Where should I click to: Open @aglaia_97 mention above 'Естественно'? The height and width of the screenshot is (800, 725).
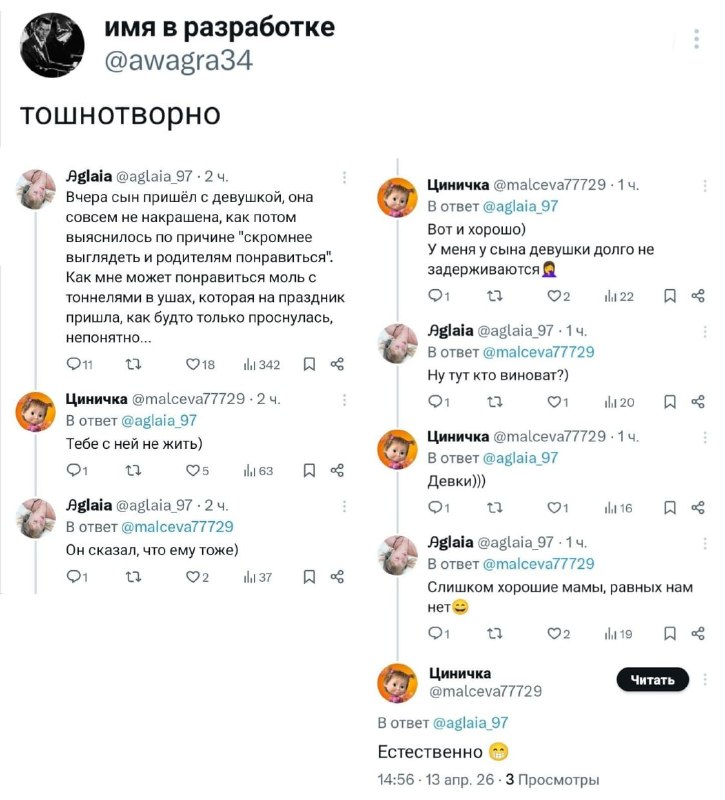(470, 722)
